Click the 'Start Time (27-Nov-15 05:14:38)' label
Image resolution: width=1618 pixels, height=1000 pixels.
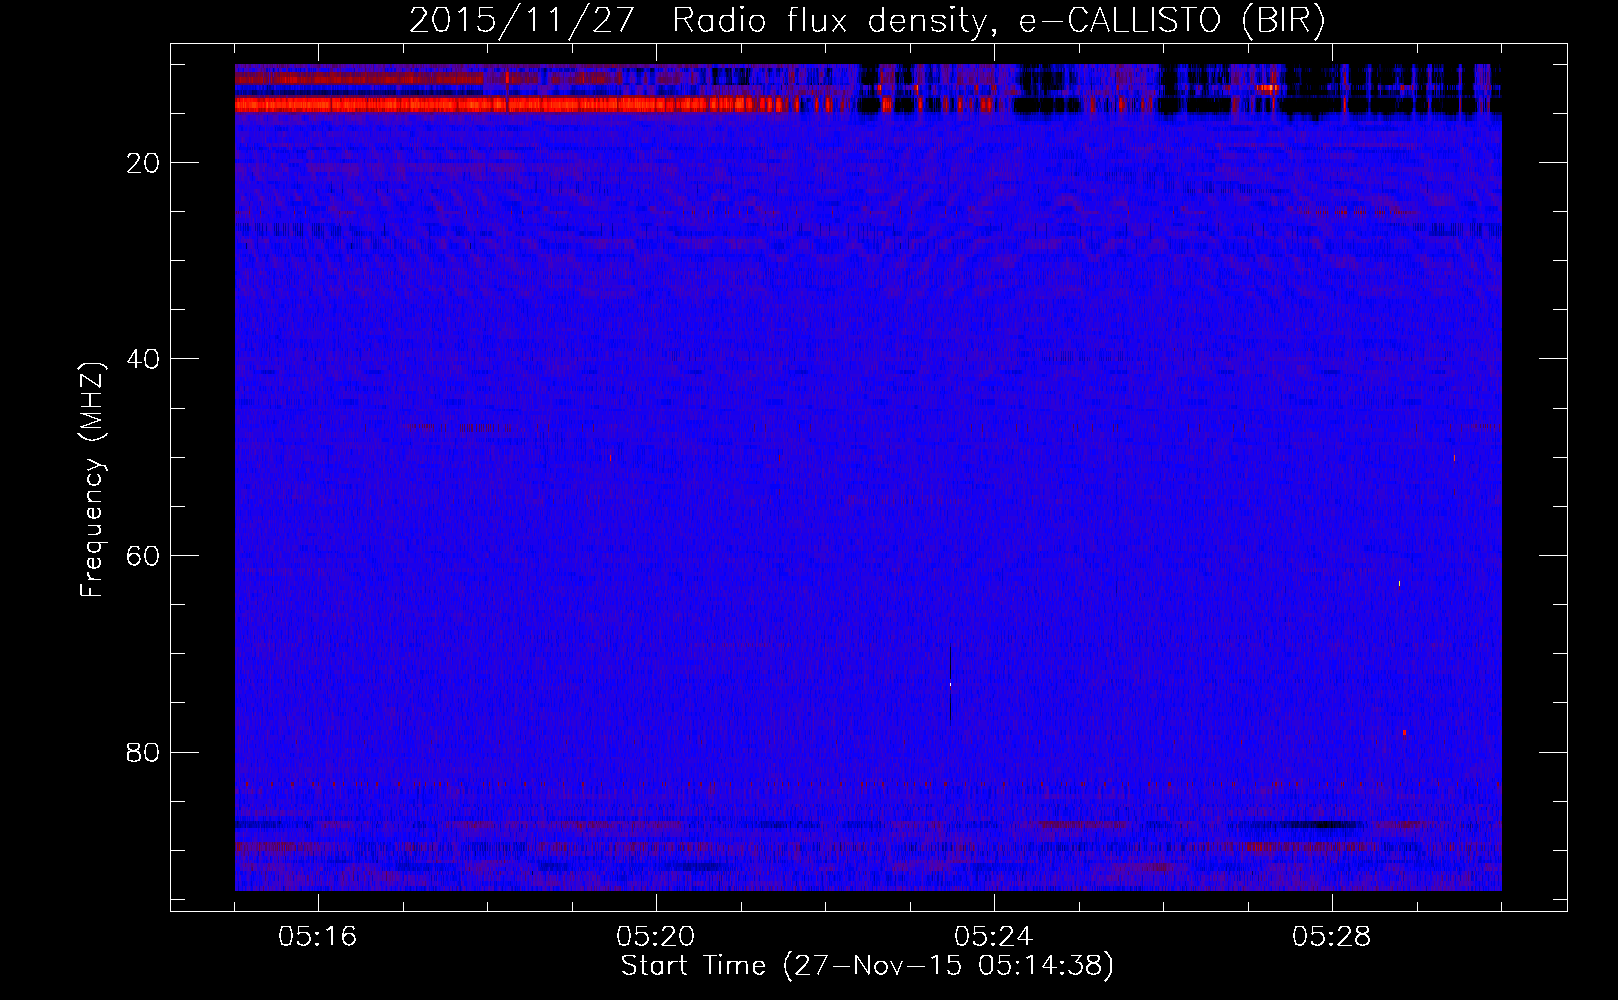click(867, 966)
